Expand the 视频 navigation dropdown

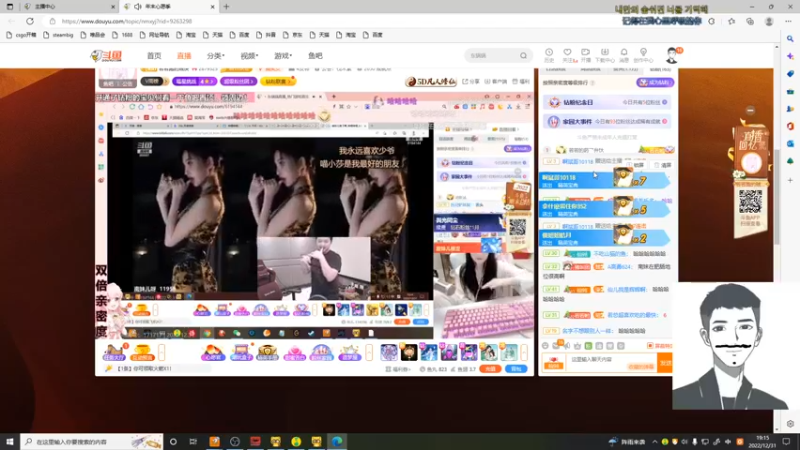[x=249, y=56]
